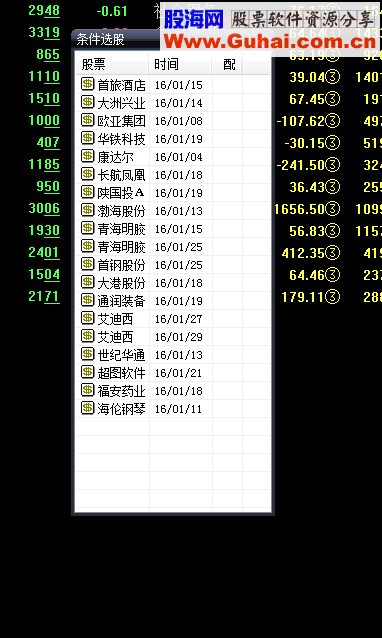Click the dollar icon beside 世纪华通
The image size is (382, 638).
point(87,354)
